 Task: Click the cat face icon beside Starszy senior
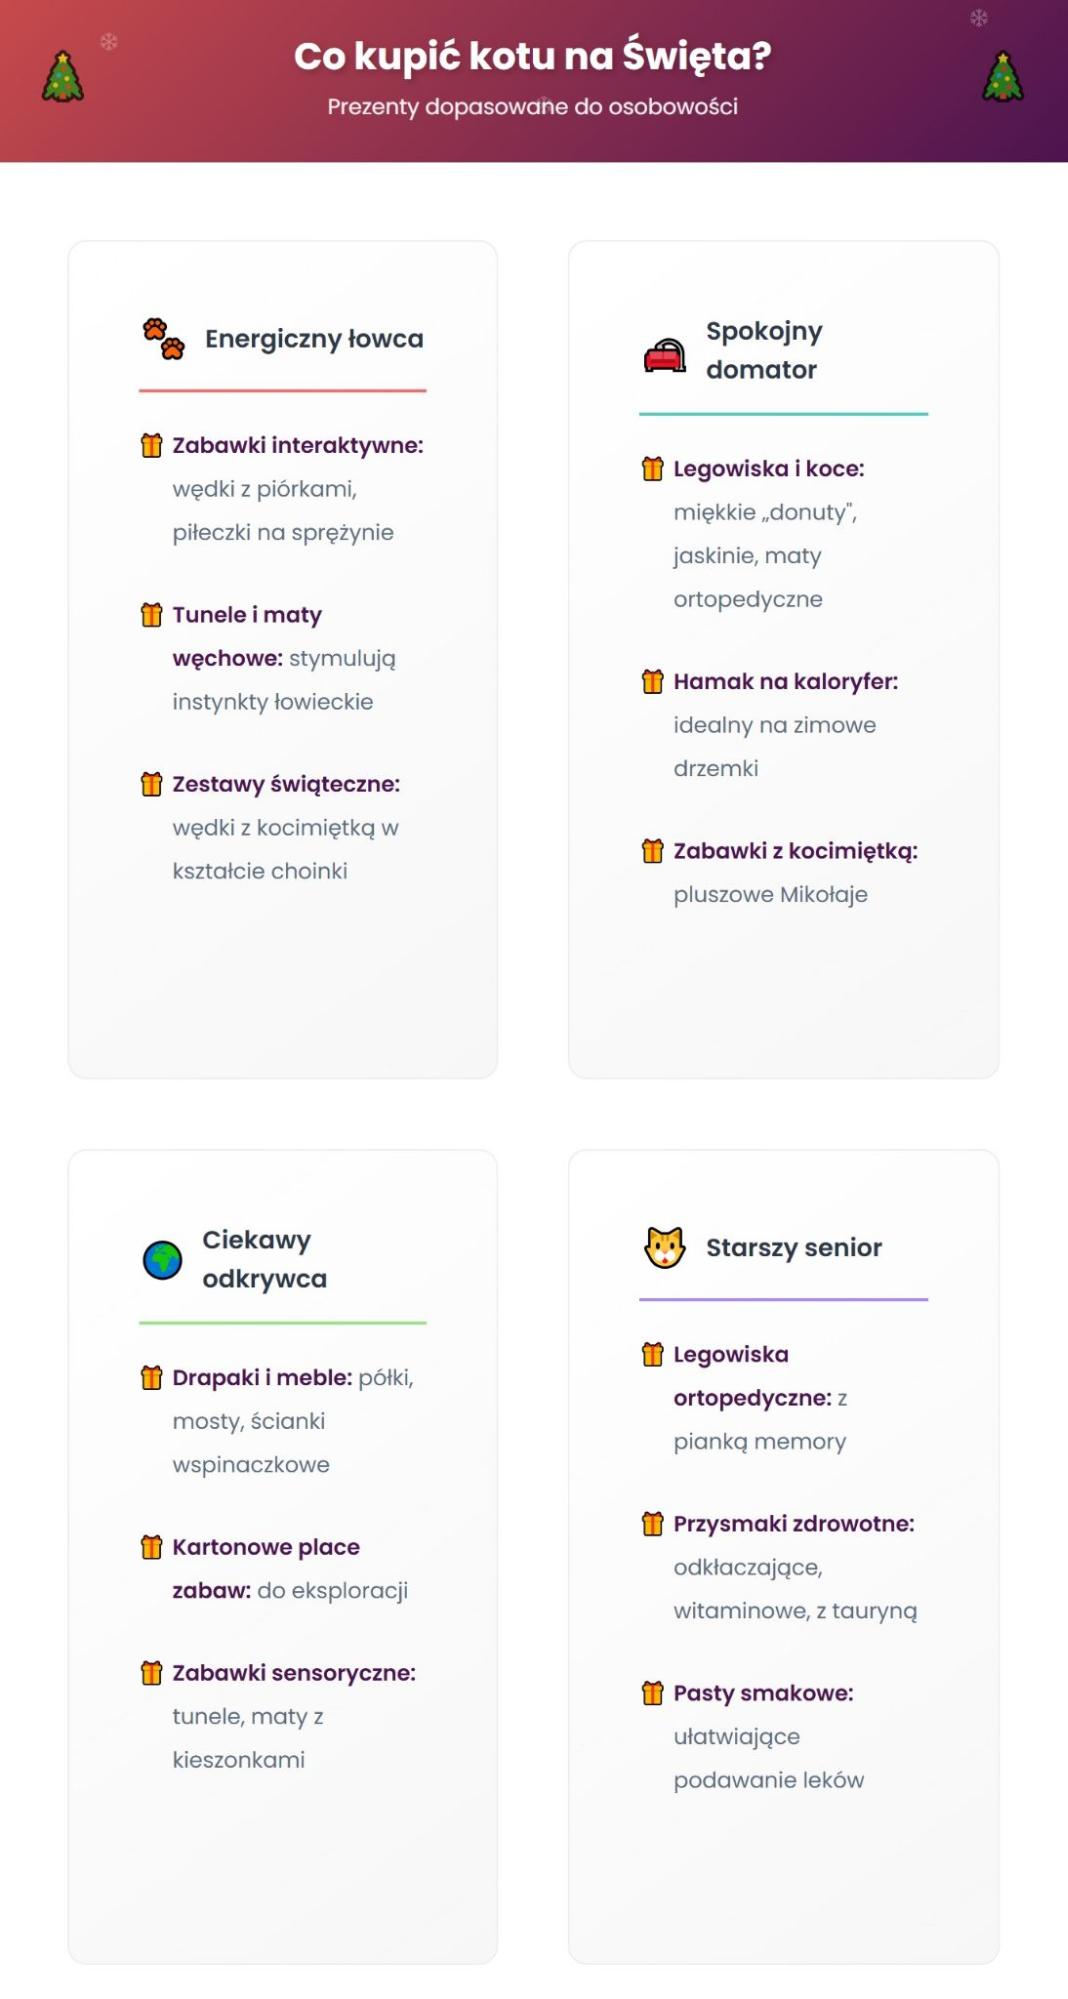[664, 1247]
